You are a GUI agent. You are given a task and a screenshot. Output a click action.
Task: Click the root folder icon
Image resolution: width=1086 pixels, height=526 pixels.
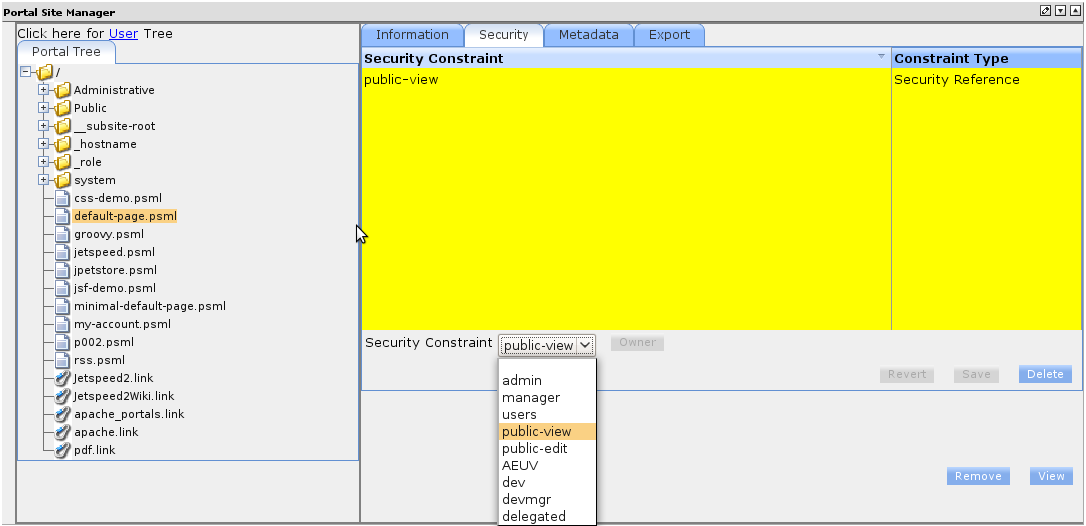[x=45, y=72]
